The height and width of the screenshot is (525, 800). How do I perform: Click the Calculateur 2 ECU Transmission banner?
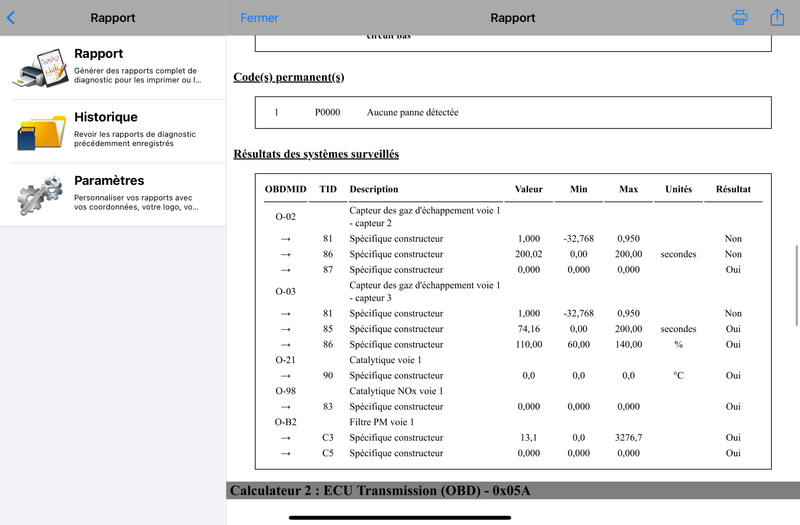(x=513, y=490)
